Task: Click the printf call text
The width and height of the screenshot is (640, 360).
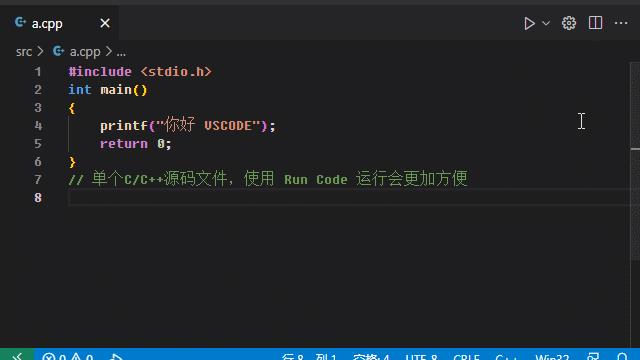Action: pos(124,126)
